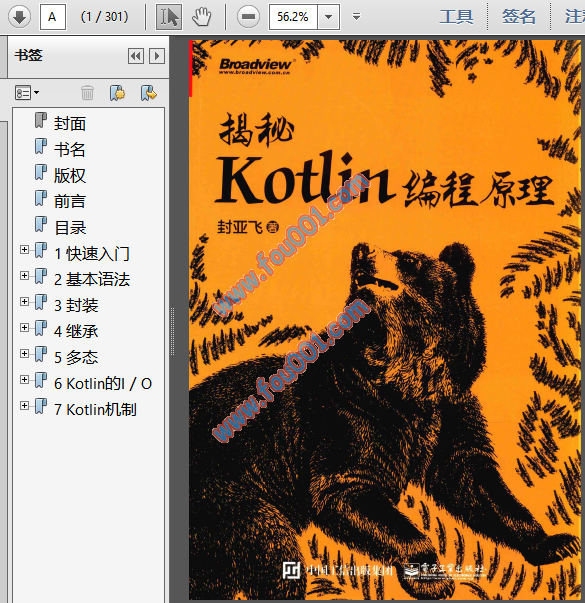Click the page number input box

53,17
